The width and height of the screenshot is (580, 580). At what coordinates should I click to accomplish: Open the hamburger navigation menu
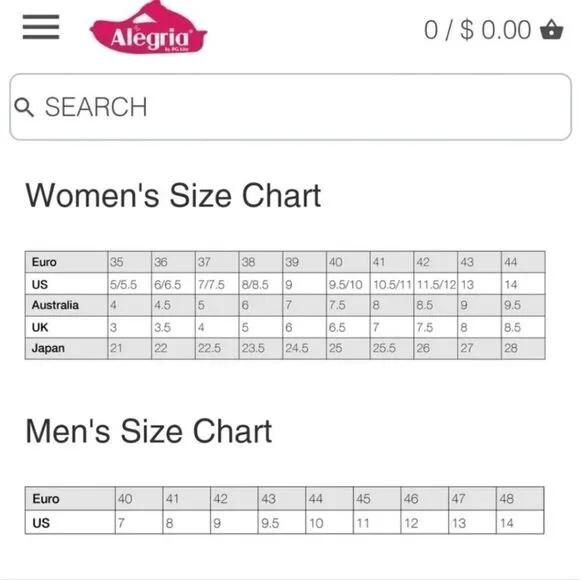point(41,27)
